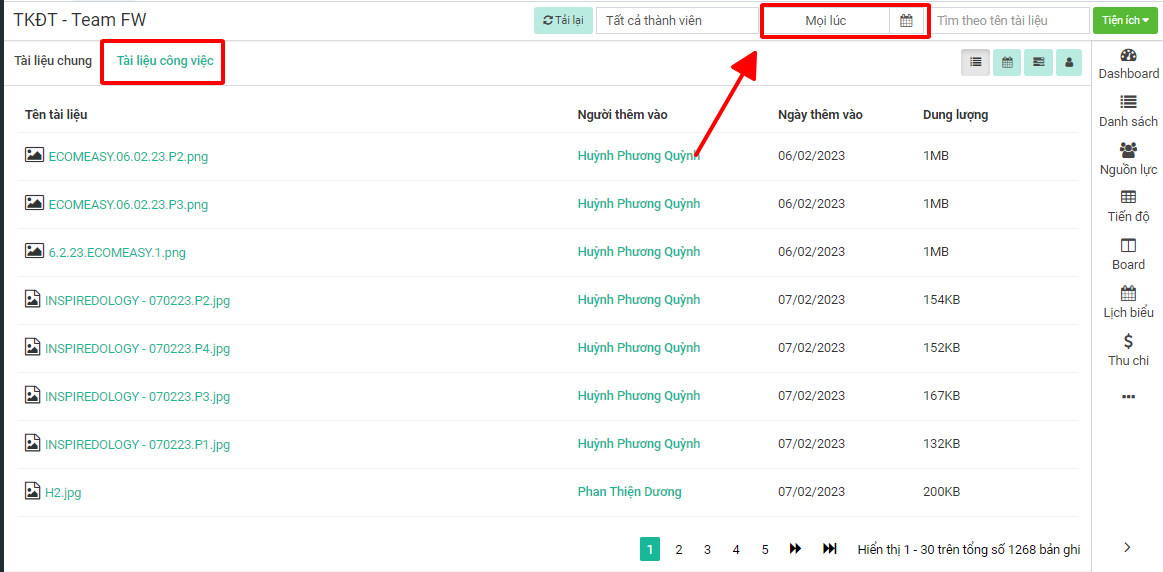Go to last page of pagination
This screenshot has height=572, width=1163.
[x=829, y=549]
